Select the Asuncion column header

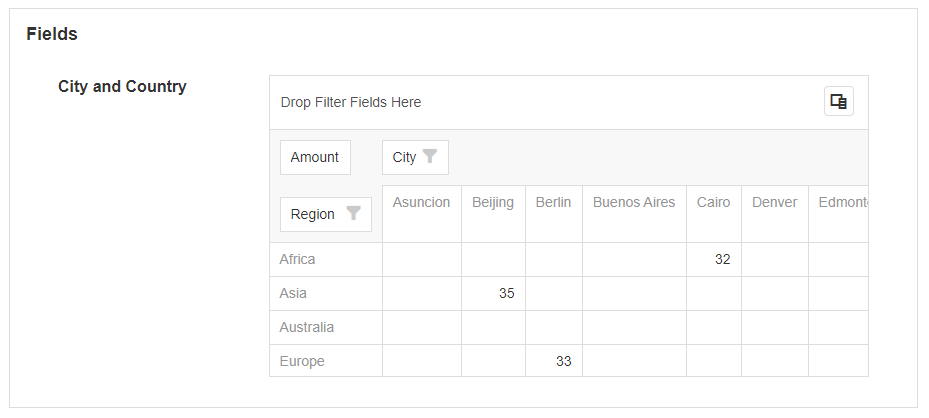[421, 202]
